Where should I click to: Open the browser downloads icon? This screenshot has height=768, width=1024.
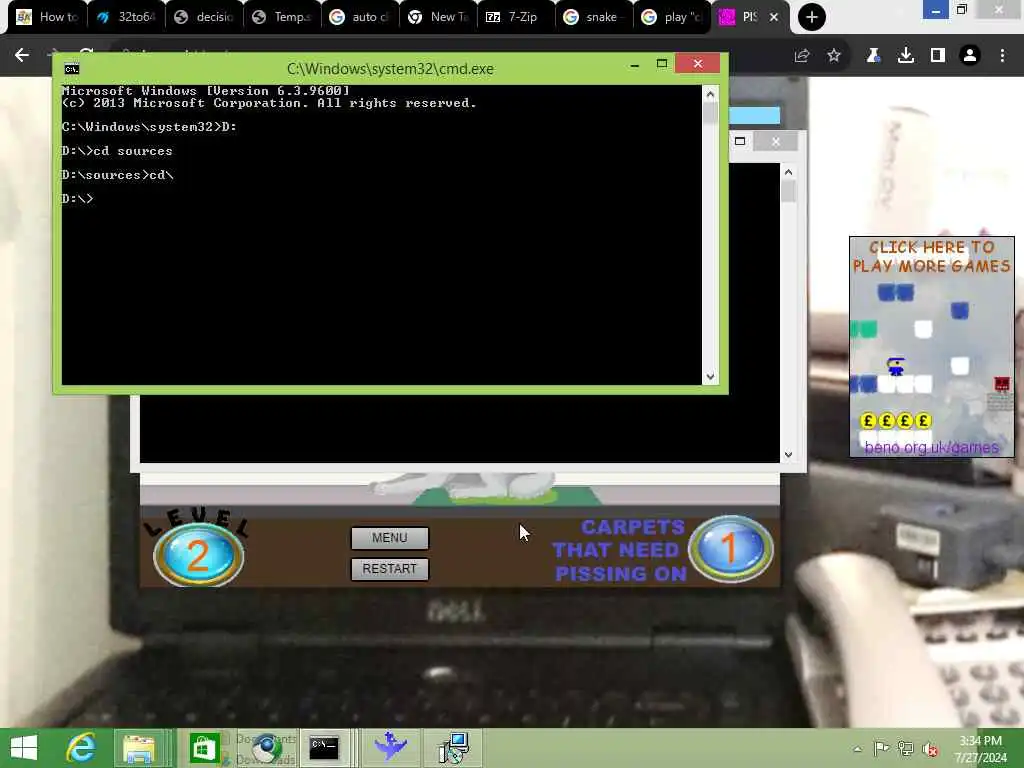point(906,56)
